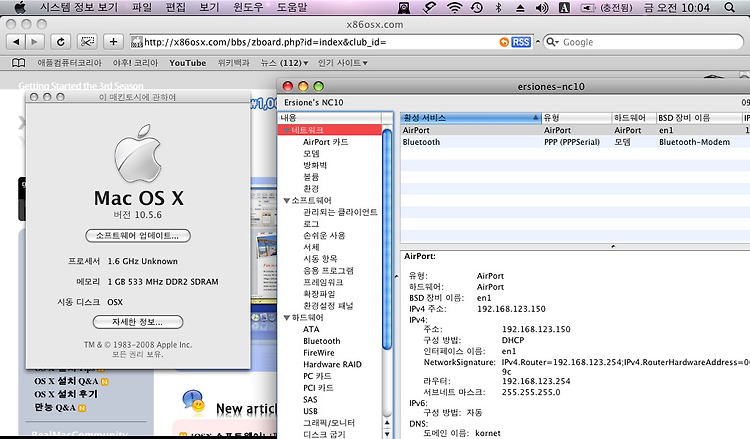Select Bluetooth under hardware tree
The width and height of the screenshot is (750, 439).
(321, 341)
